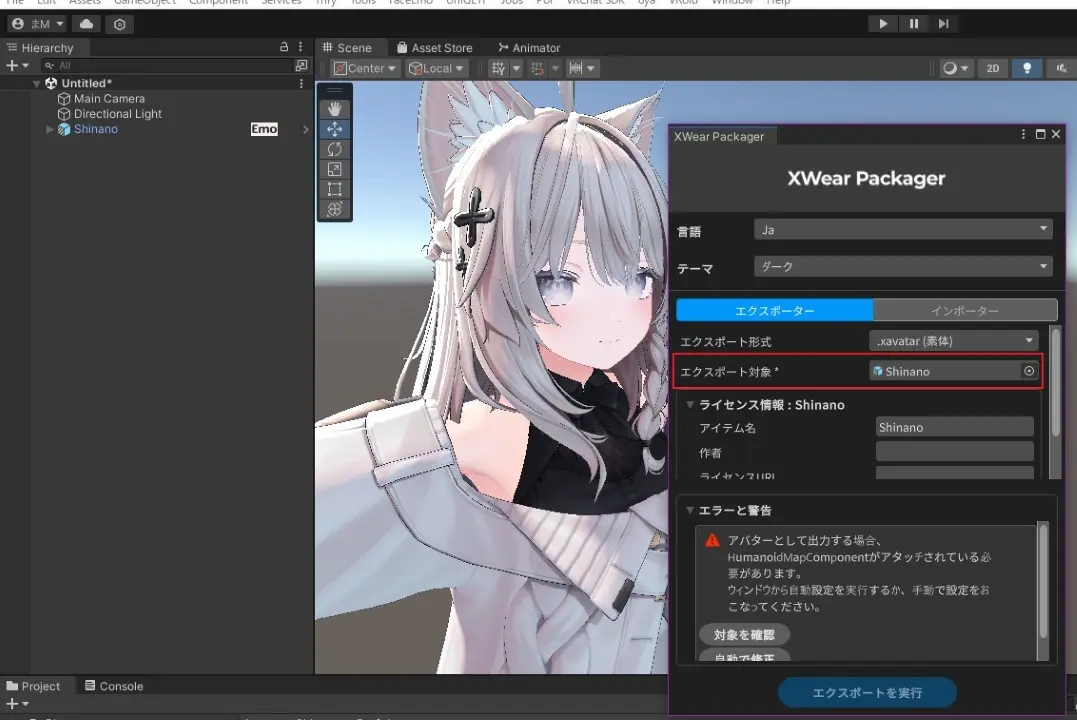The image size is (1077, 720).
Task: Click the red warning icon in errors
Action: tap(712, 540)
